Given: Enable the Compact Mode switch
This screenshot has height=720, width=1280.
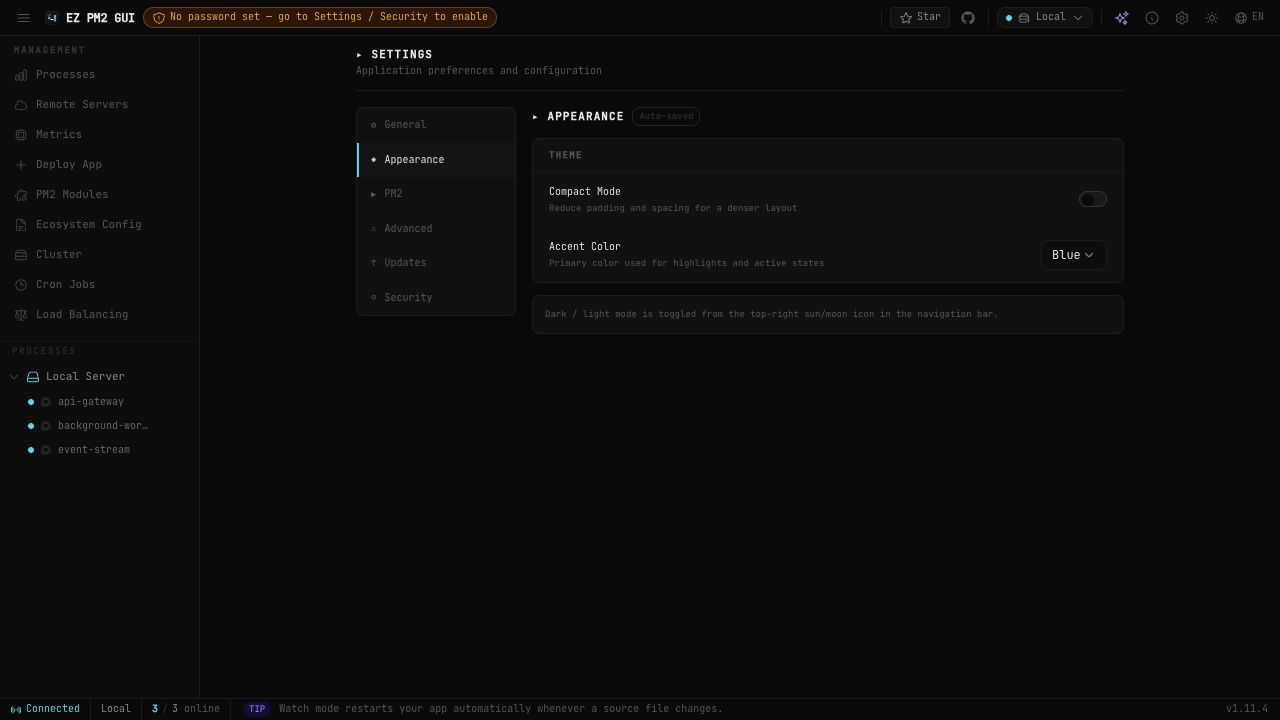Looking at the screenshot, I should coord(1093,199).
